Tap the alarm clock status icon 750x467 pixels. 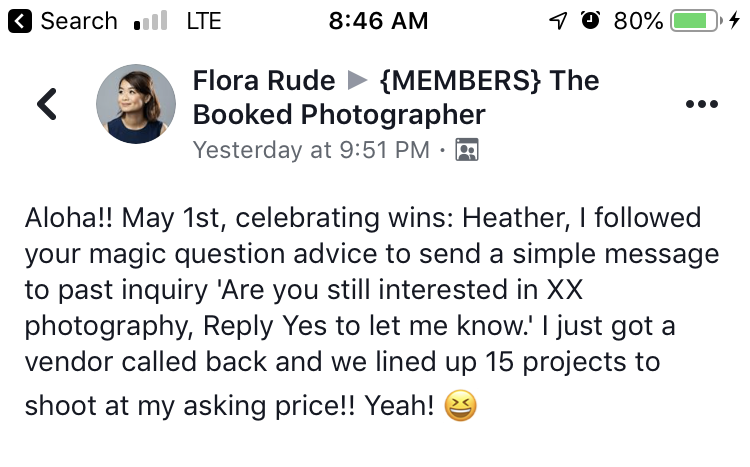tap(590, 20)
